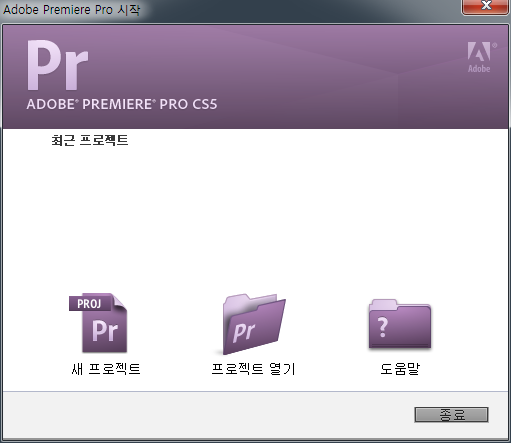Click the Open Project folder icon
This screenshot has width=511, height=443.
(254, 324)
